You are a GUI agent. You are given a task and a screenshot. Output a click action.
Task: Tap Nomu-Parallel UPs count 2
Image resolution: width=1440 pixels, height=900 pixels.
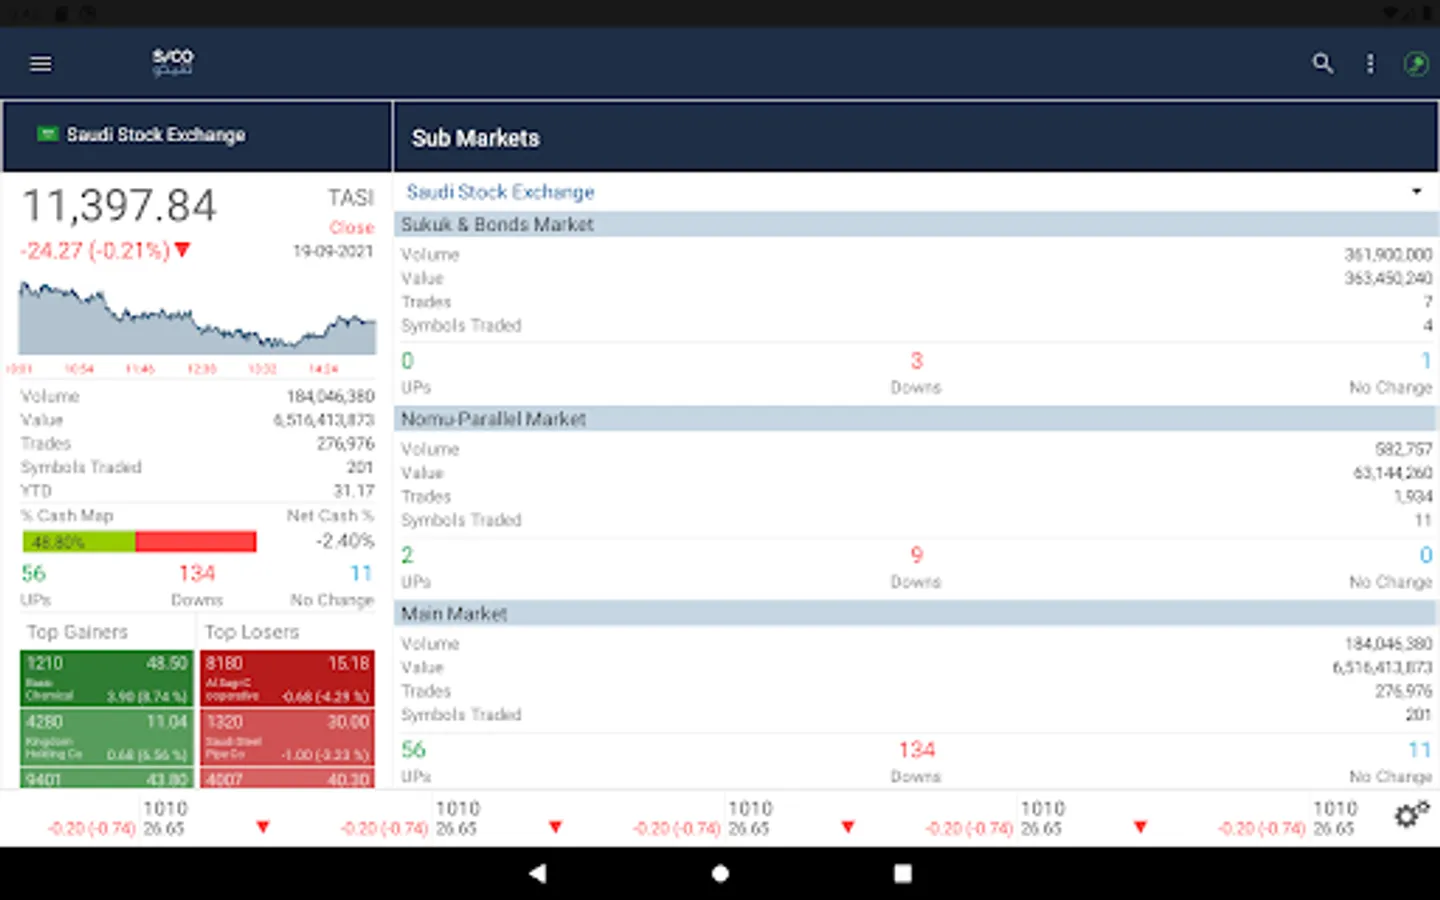(407, 555)
